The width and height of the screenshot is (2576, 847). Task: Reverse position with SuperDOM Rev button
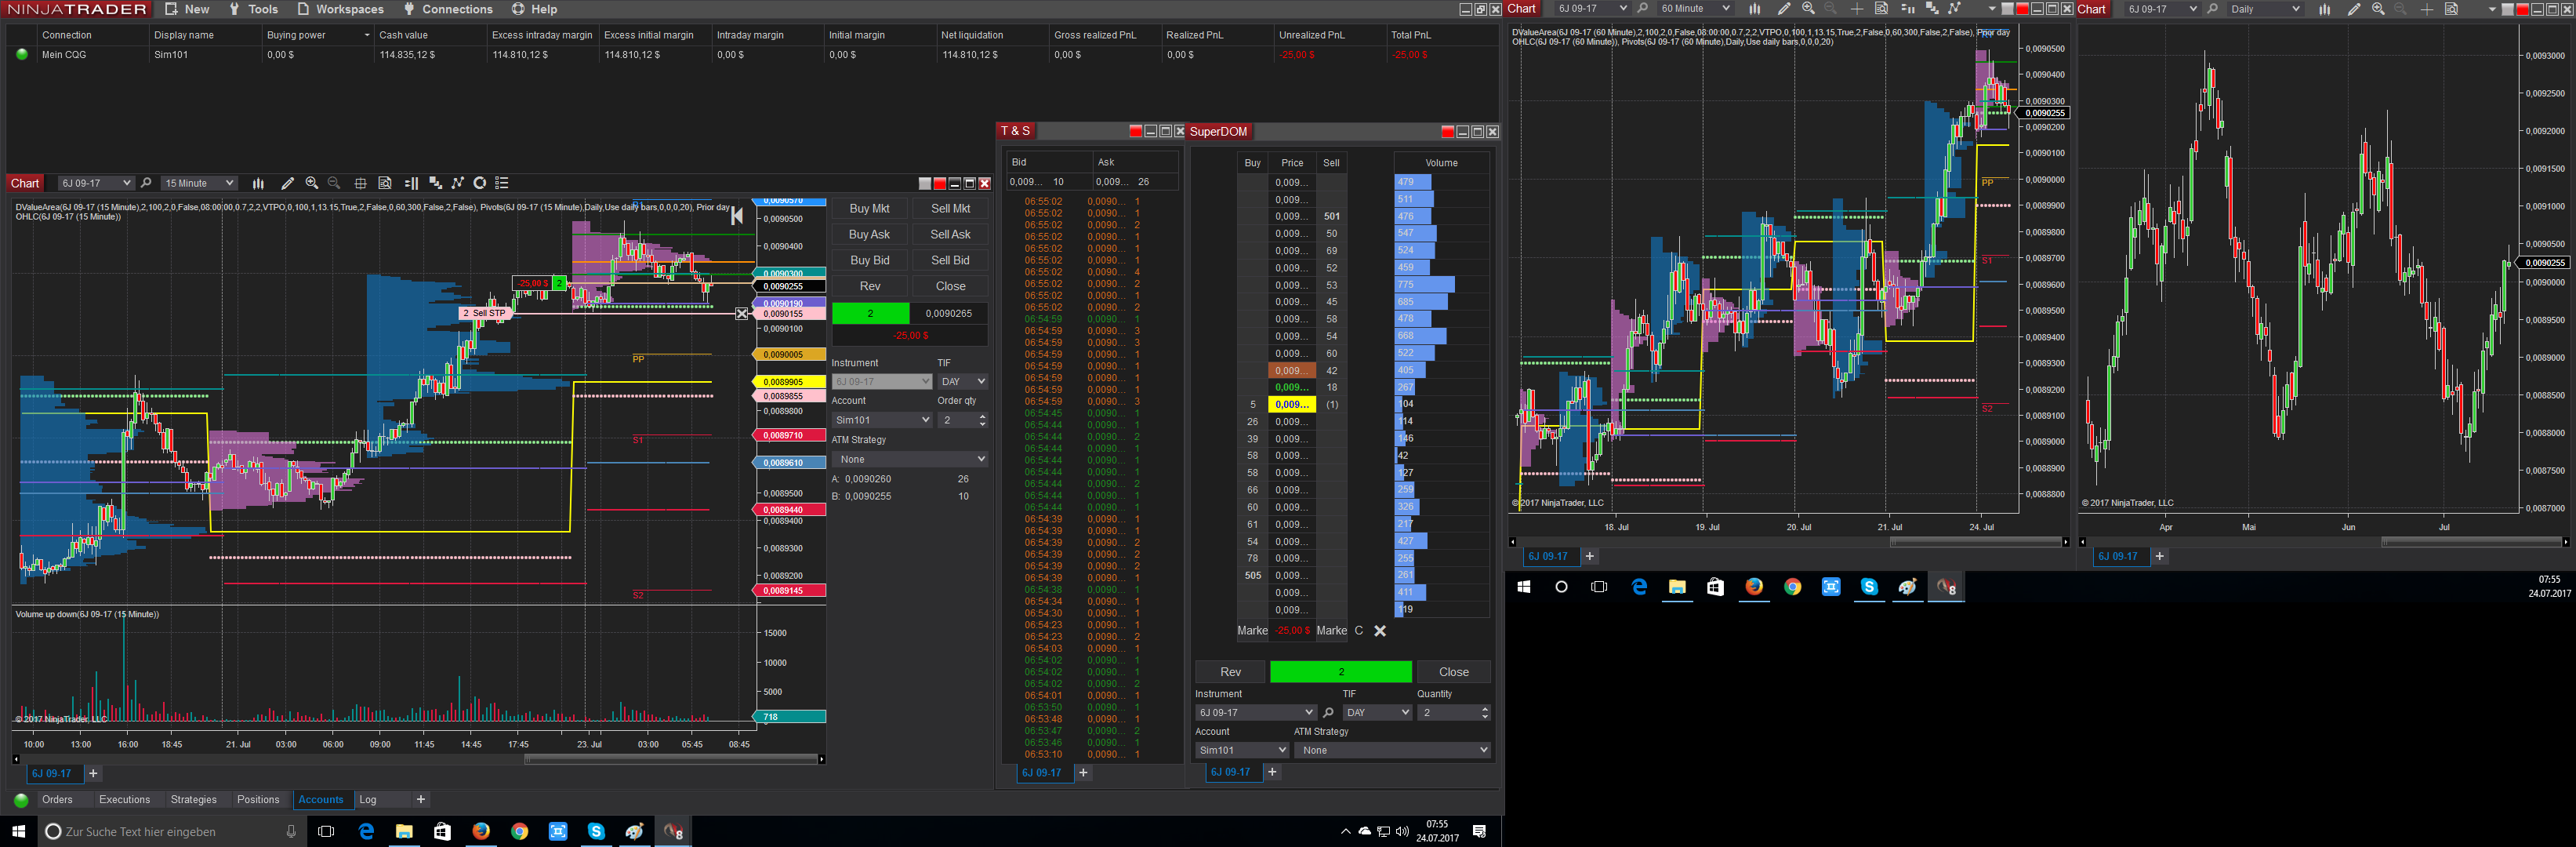(x=1230, y=672)
